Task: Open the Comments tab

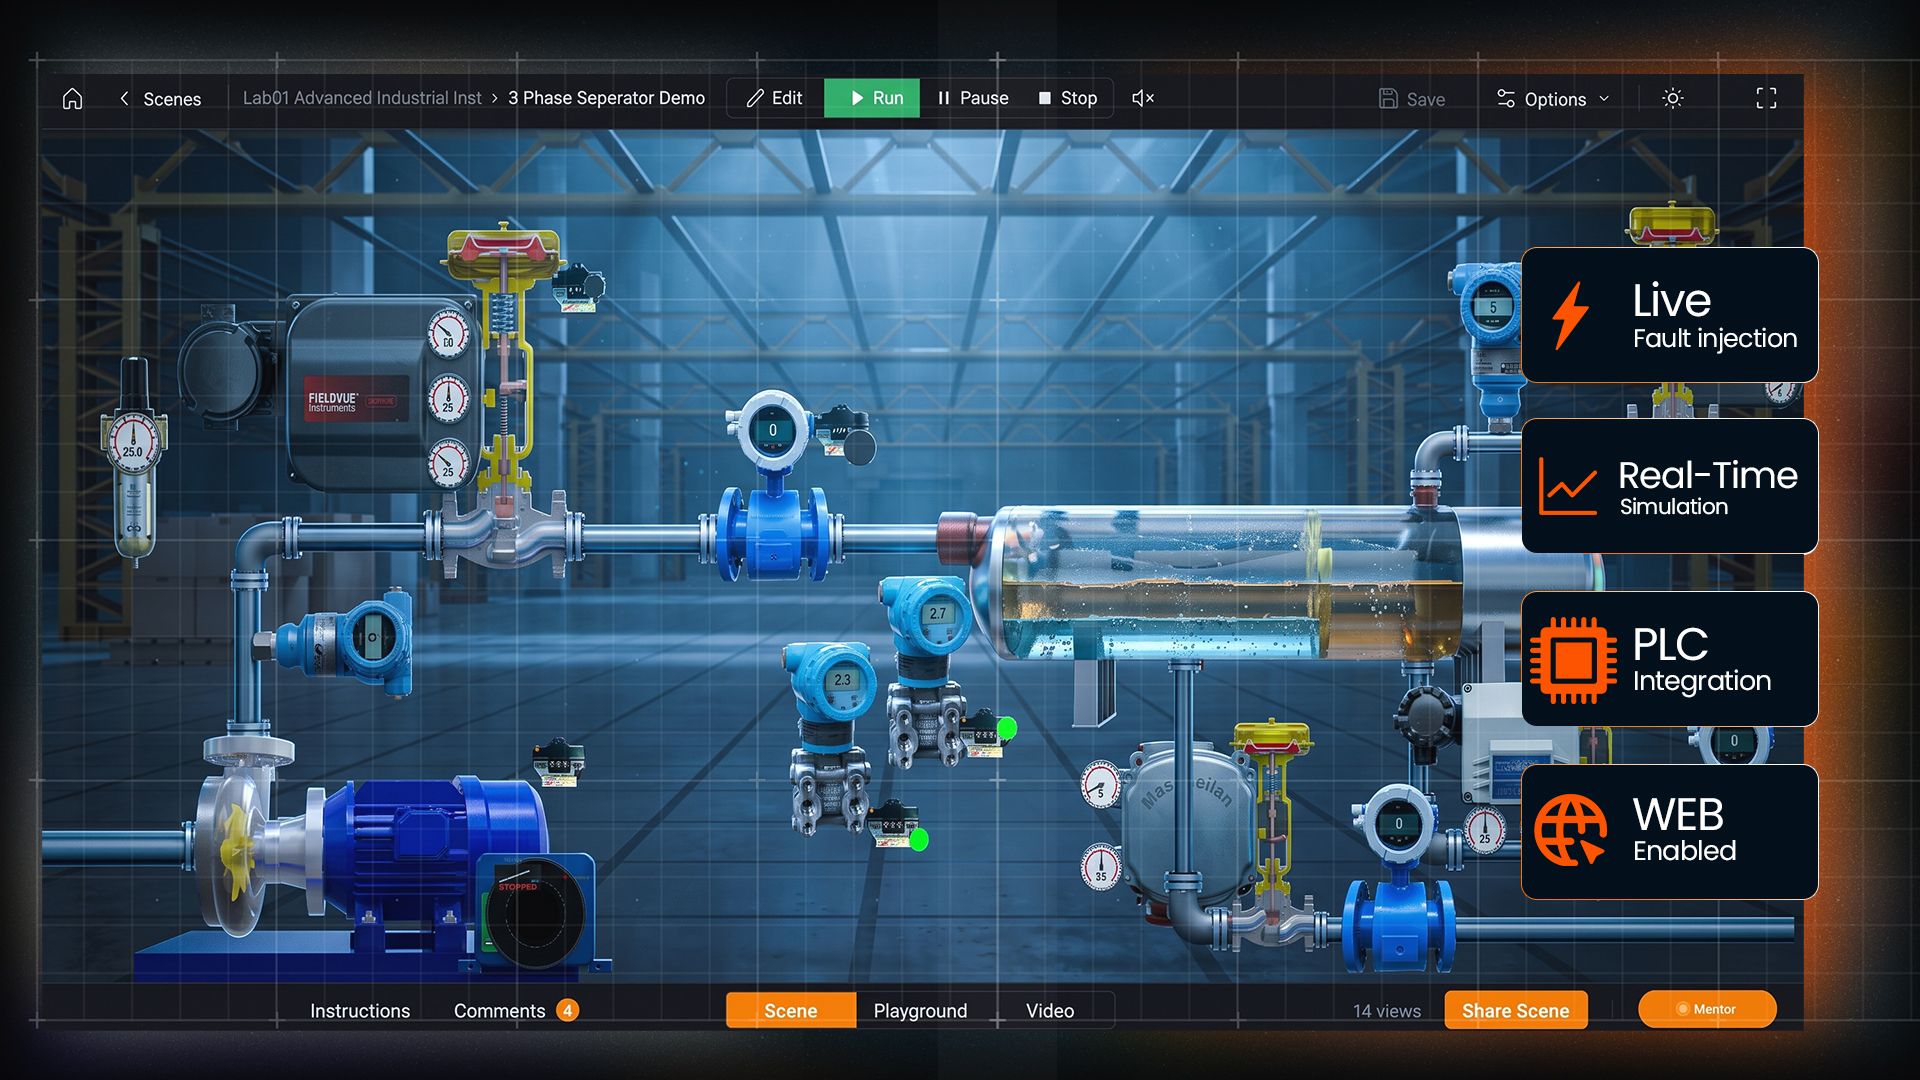Action: [499, 1011]
